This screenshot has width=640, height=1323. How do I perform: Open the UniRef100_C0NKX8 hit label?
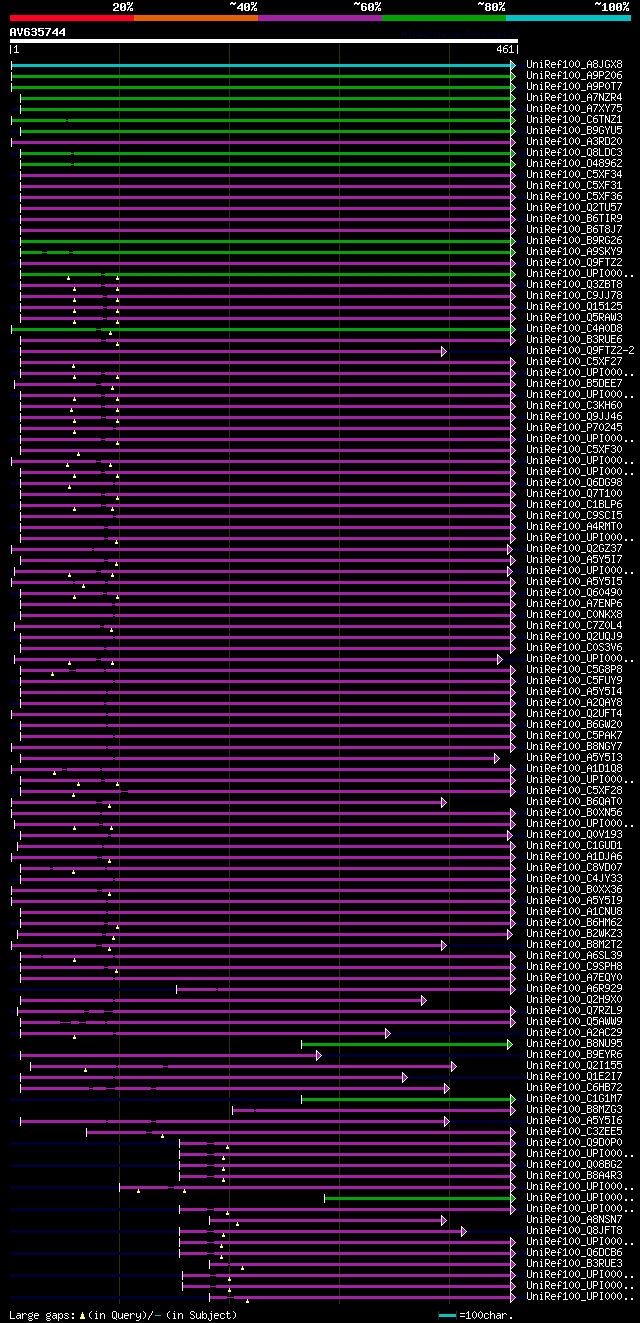coord(575,614)
